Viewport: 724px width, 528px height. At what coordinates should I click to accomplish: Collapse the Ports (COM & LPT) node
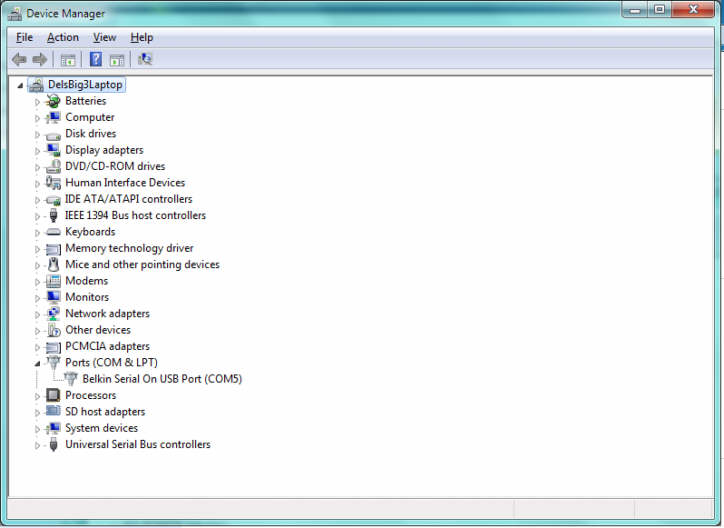37,364
